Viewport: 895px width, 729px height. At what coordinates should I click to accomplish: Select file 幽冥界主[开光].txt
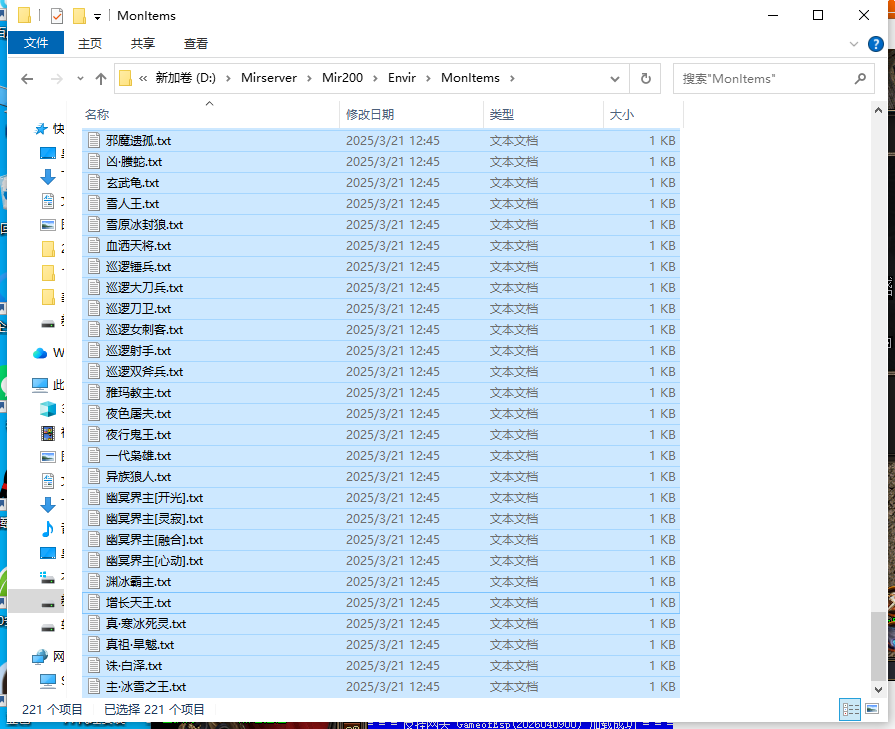(x=381, y=498)
